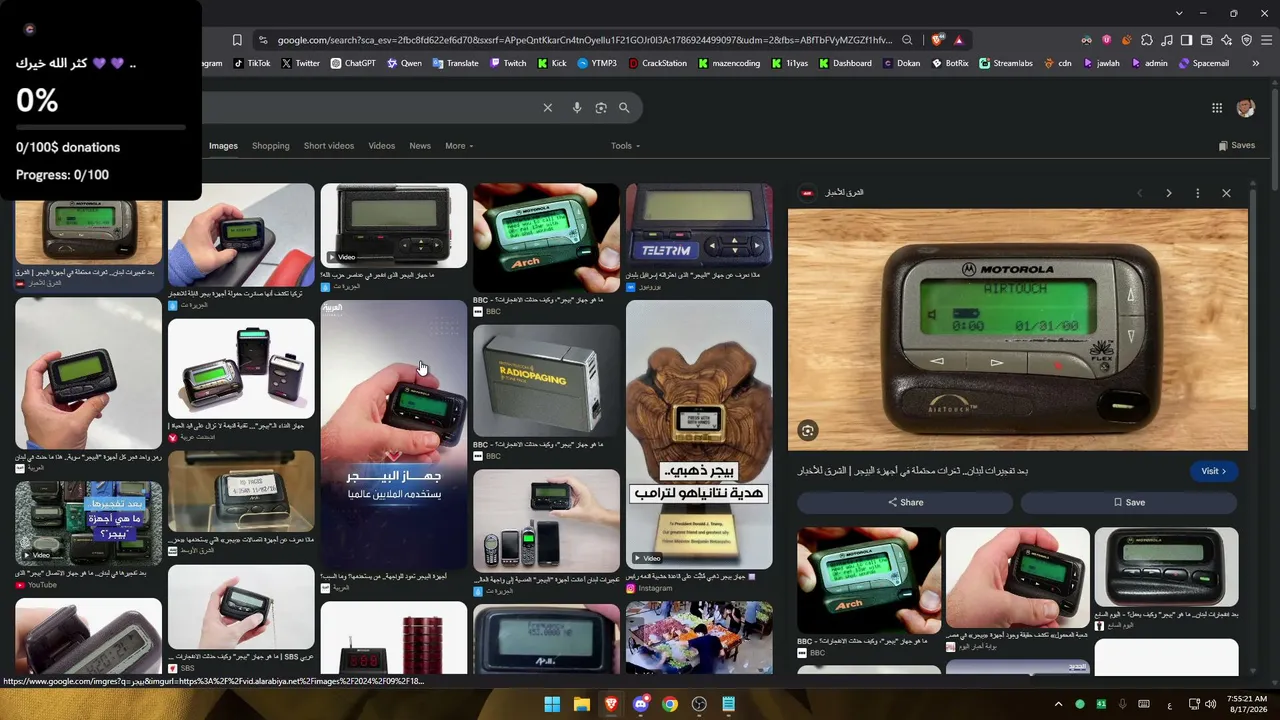The height and width of the screenshot is (720, 1280).
Task: Open the RADIOPAGING device image result
Action: pos(546,380)
